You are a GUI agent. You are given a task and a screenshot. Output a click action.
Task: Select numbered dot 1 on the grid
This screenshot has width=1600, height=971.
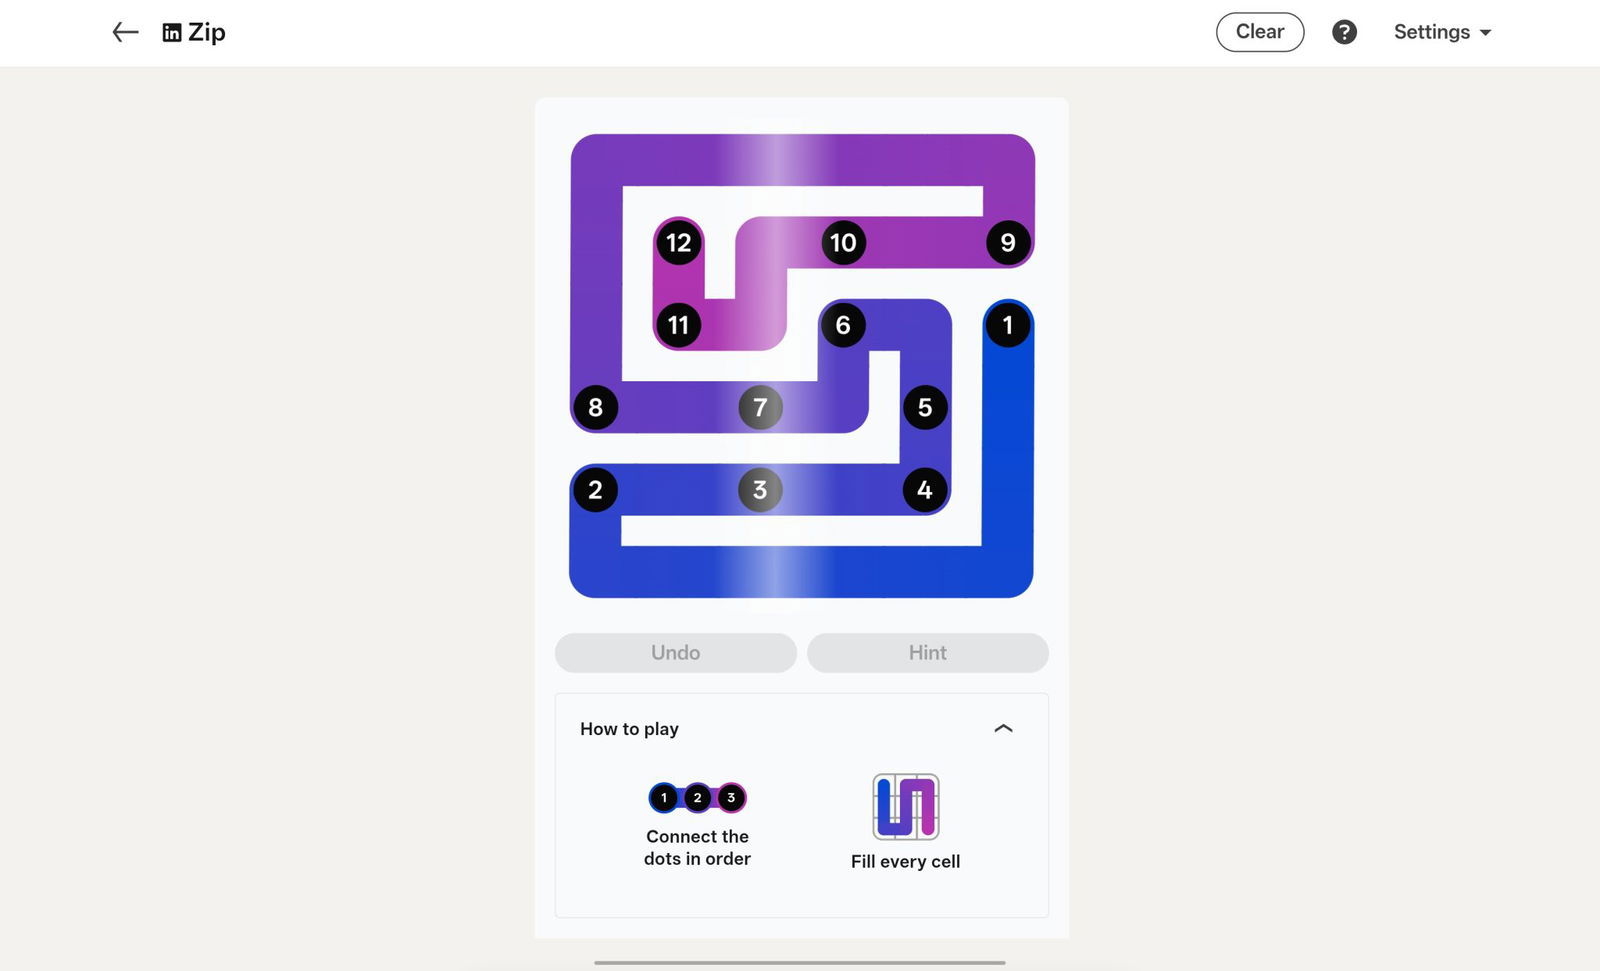pos(1007,325)
